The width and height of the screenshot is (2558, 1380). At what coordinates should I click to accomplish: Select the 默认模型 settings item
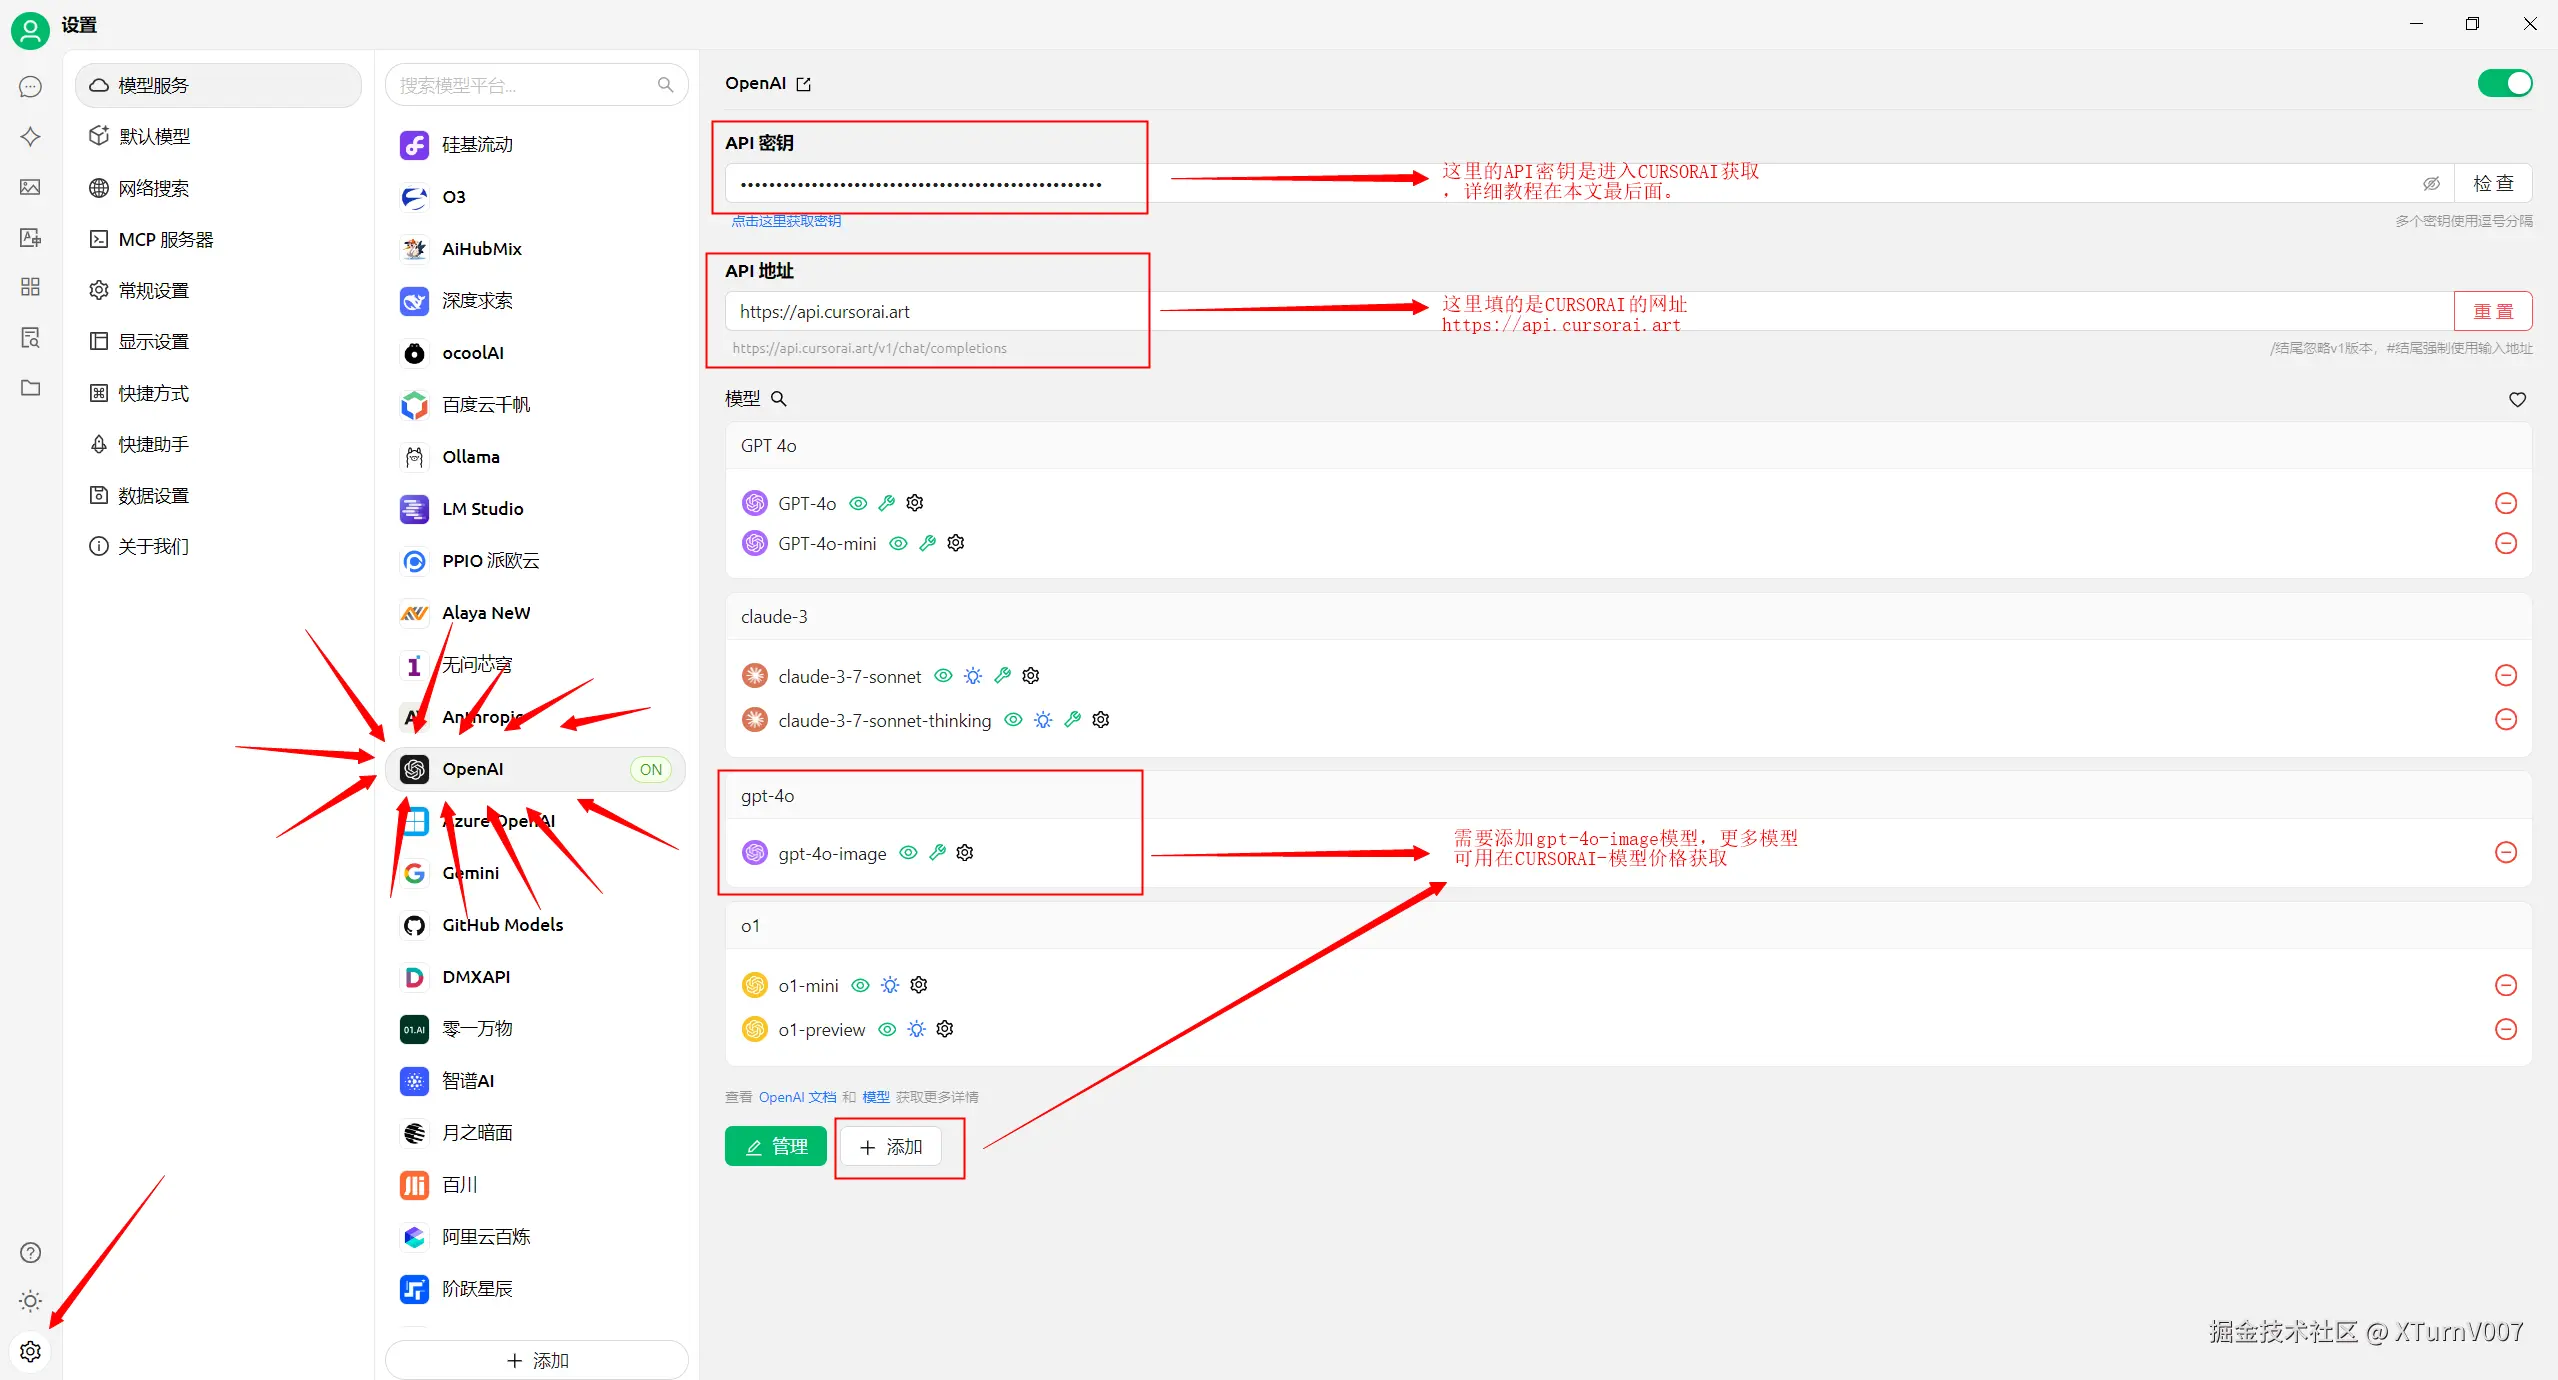click(154, 137)
